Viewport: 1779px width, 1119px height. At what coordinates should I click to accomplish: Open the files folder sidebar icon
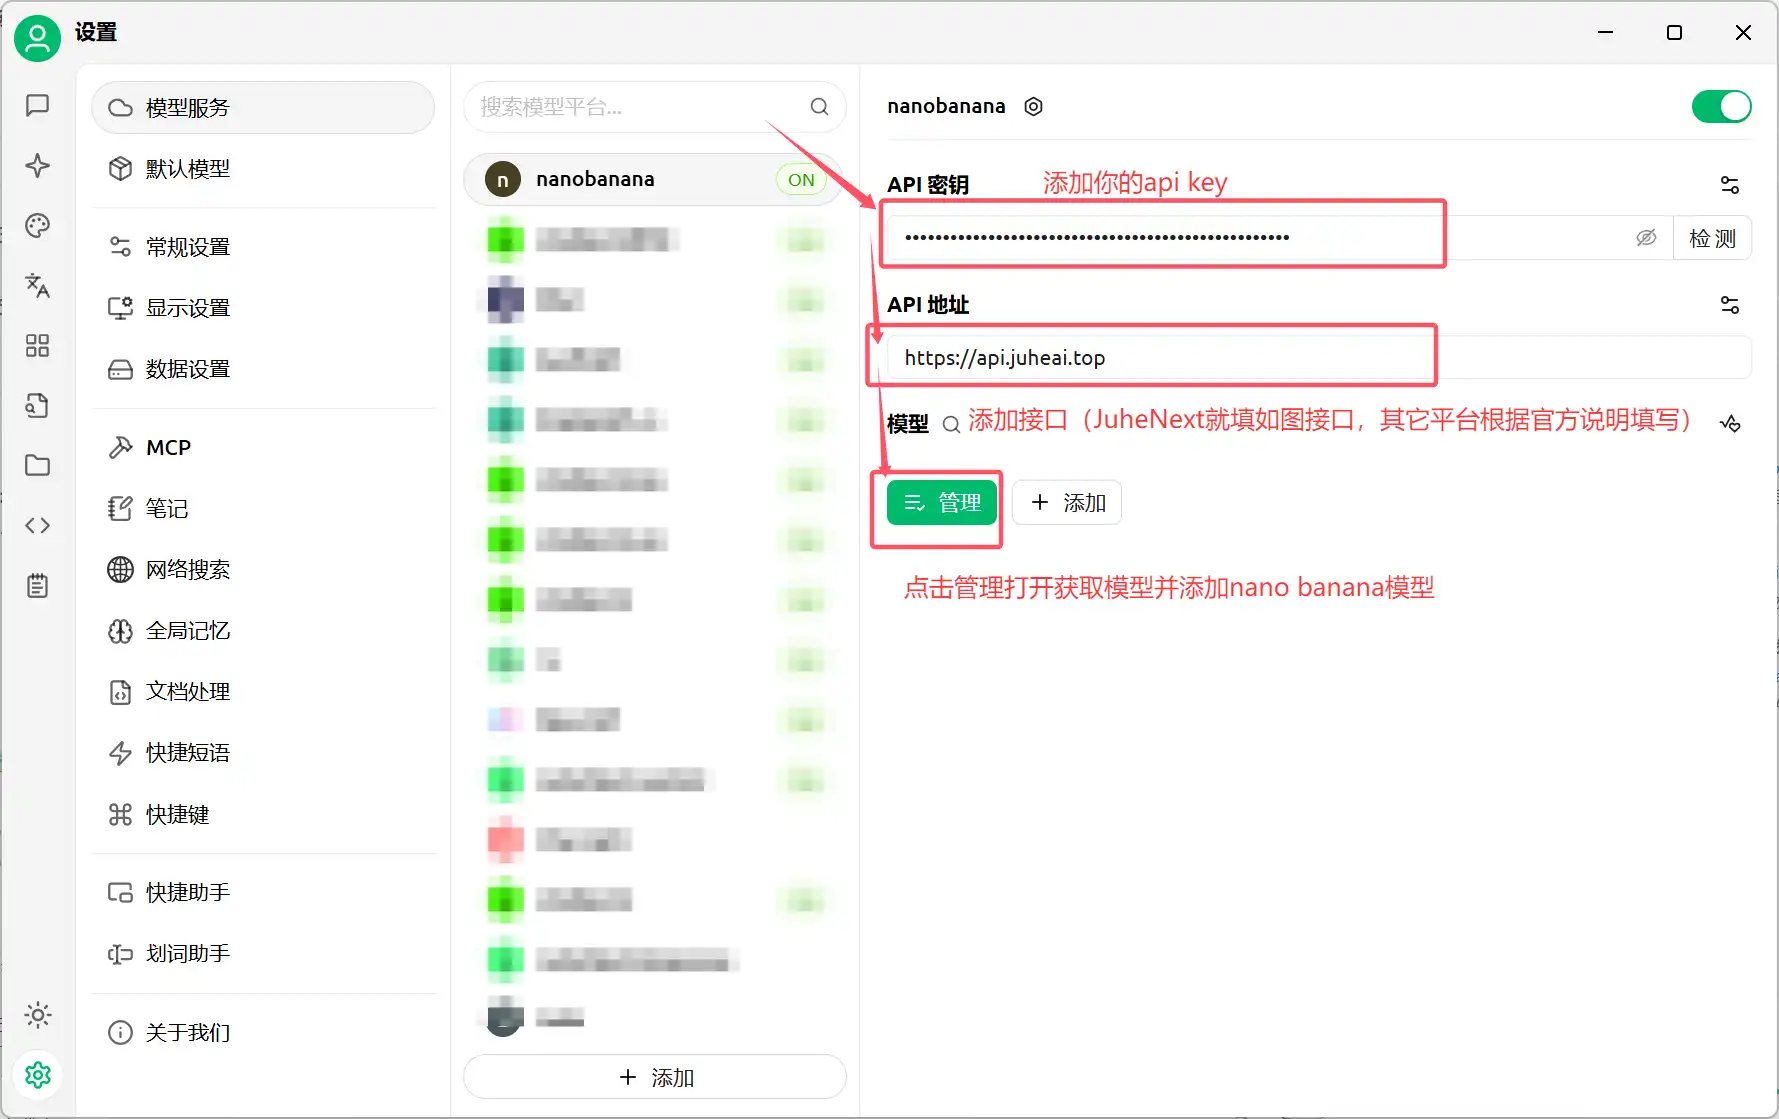[x=37, y=465]
